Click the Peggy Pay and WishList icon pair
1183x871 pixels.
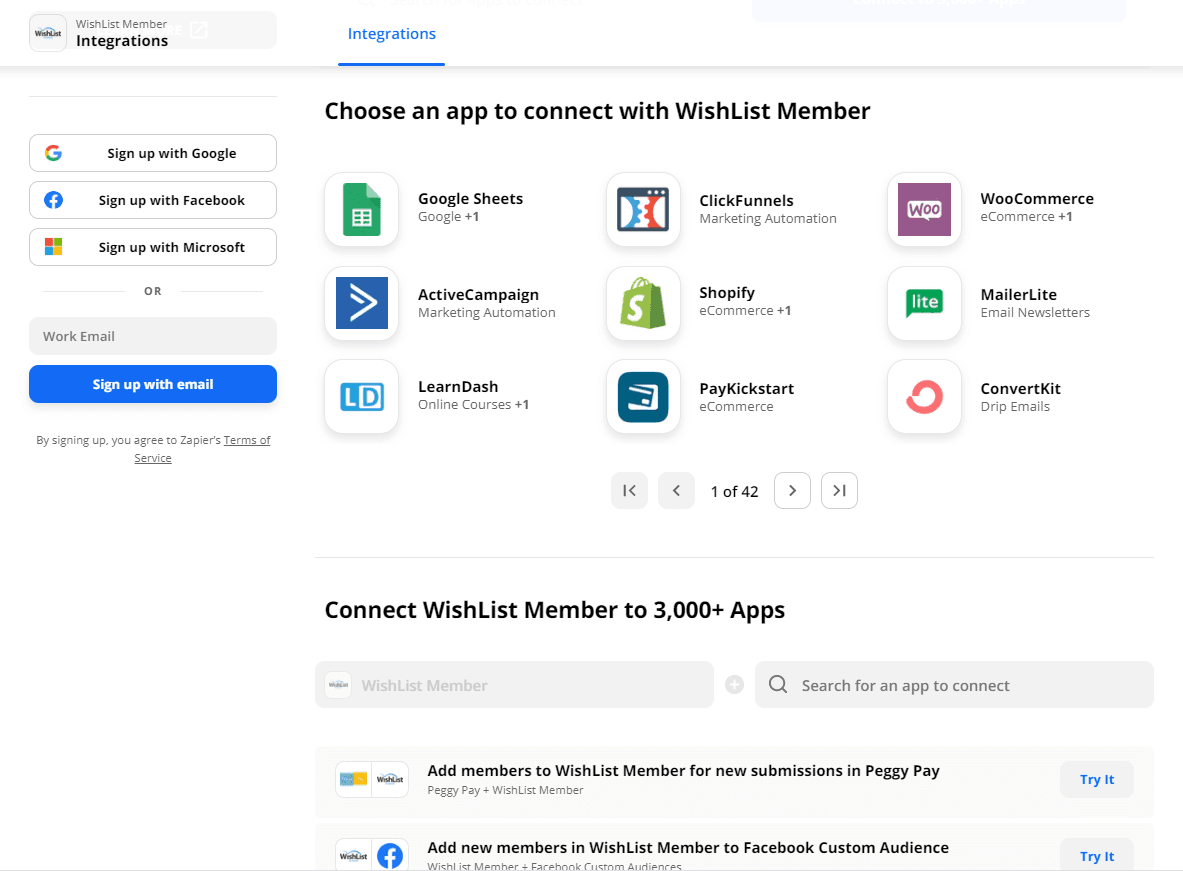click(372, 779)
